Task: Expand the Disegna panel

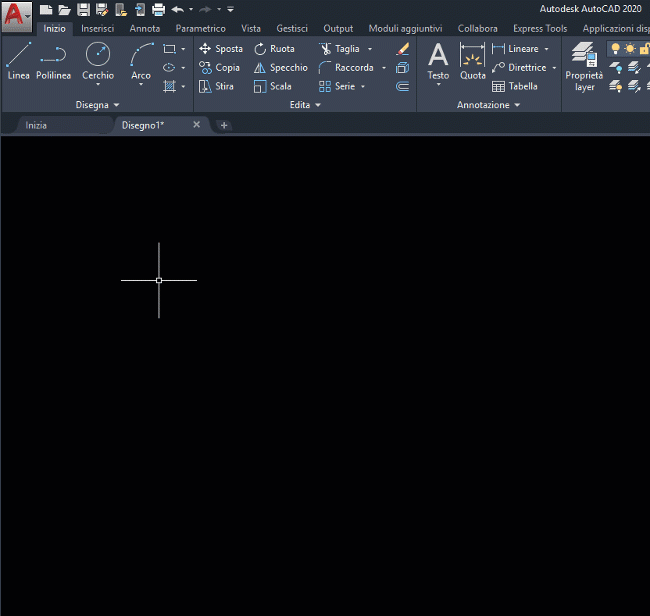Action: tap(97, 105)
